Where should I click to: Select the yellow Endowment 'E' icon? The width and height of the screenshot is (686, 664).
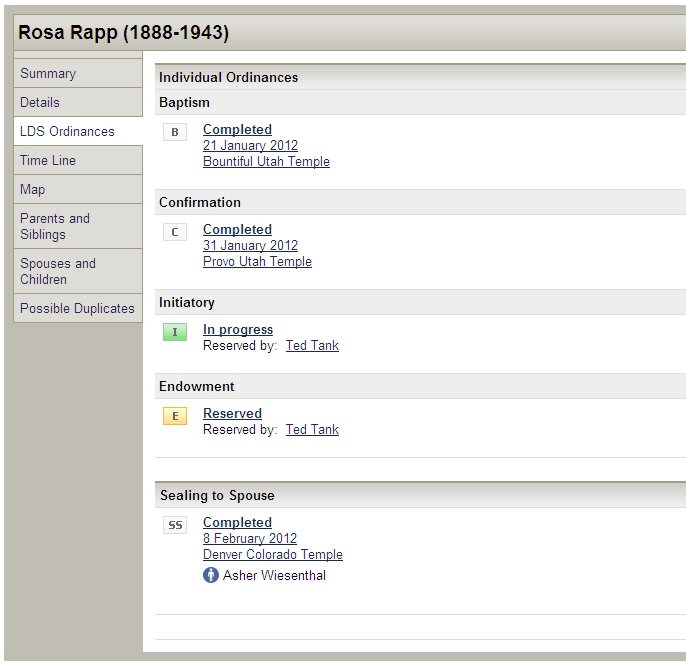coord(175,416)
